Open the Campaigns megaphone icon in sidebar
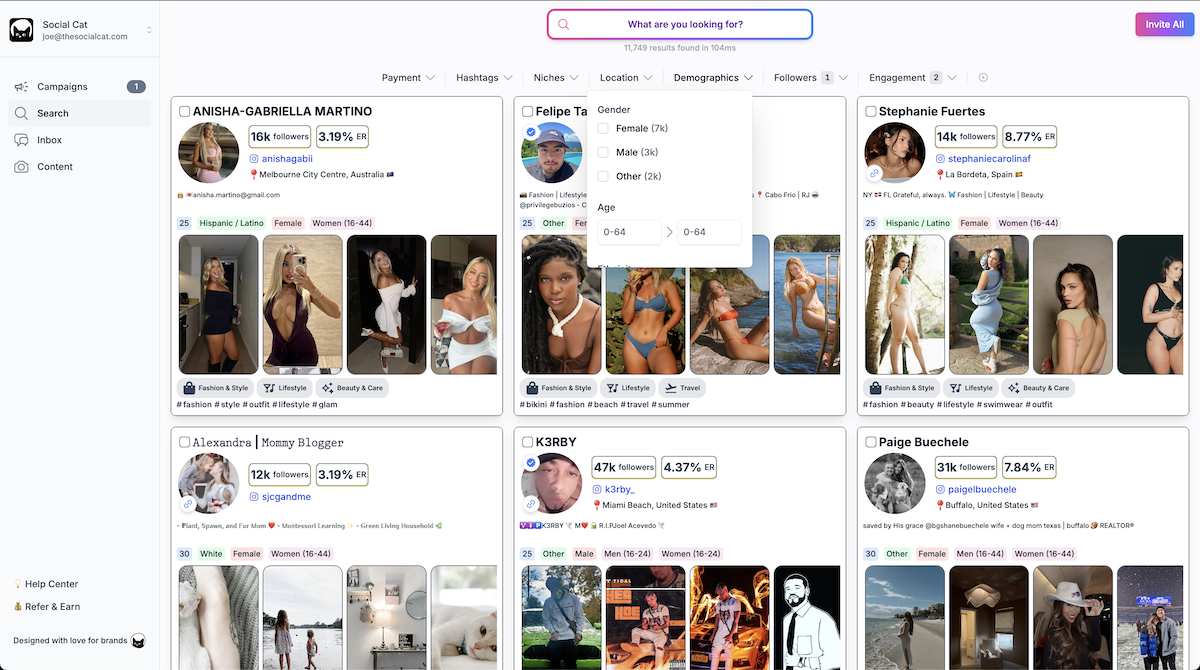The image size is (1200, 670). (21, 87)
